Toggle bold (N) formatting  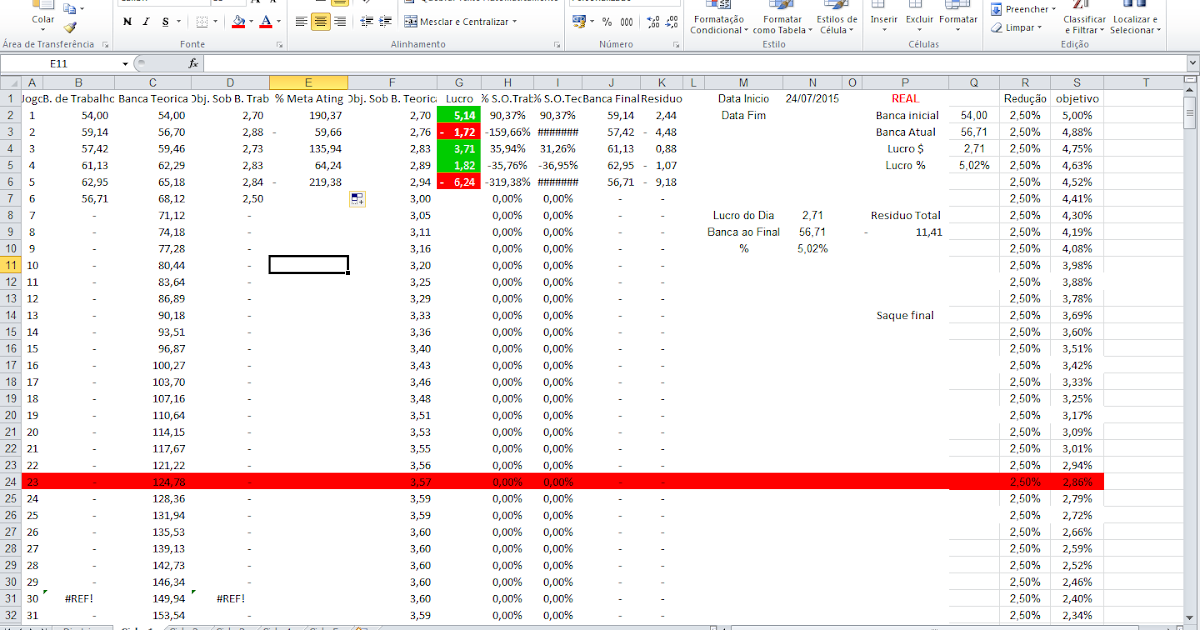128,21
